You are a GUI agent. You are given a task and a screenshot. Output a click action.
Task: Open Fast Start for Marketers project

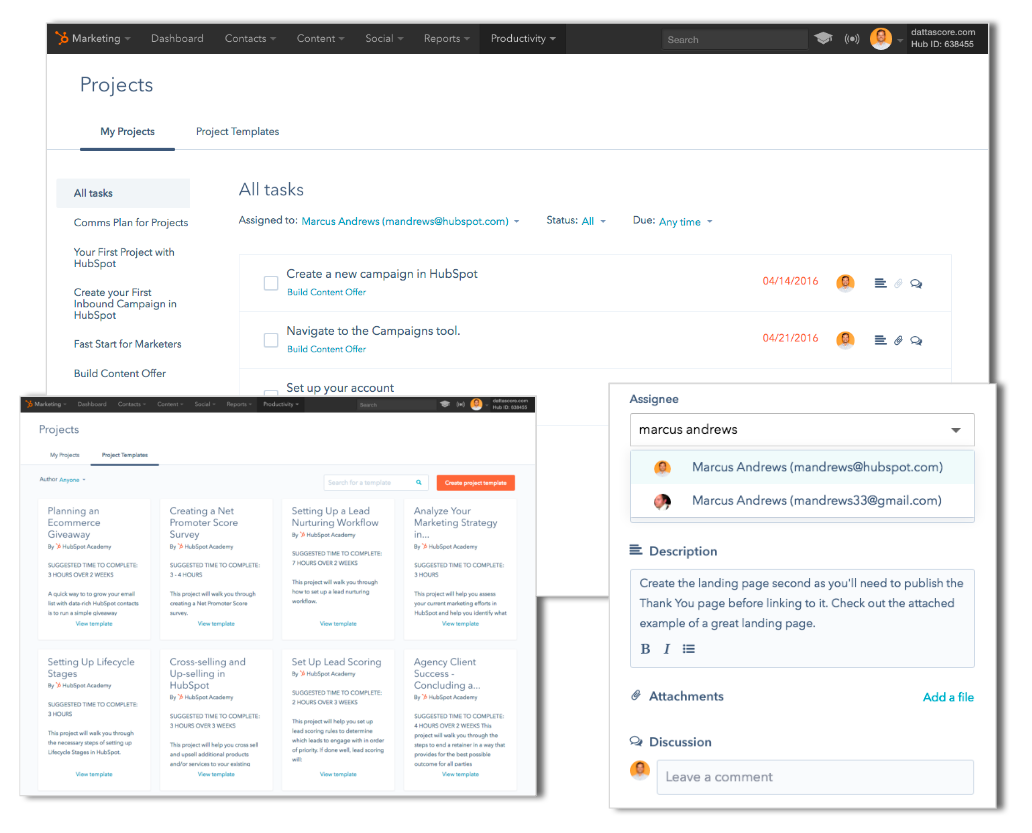pyautogui.click(x=128, y=344)
